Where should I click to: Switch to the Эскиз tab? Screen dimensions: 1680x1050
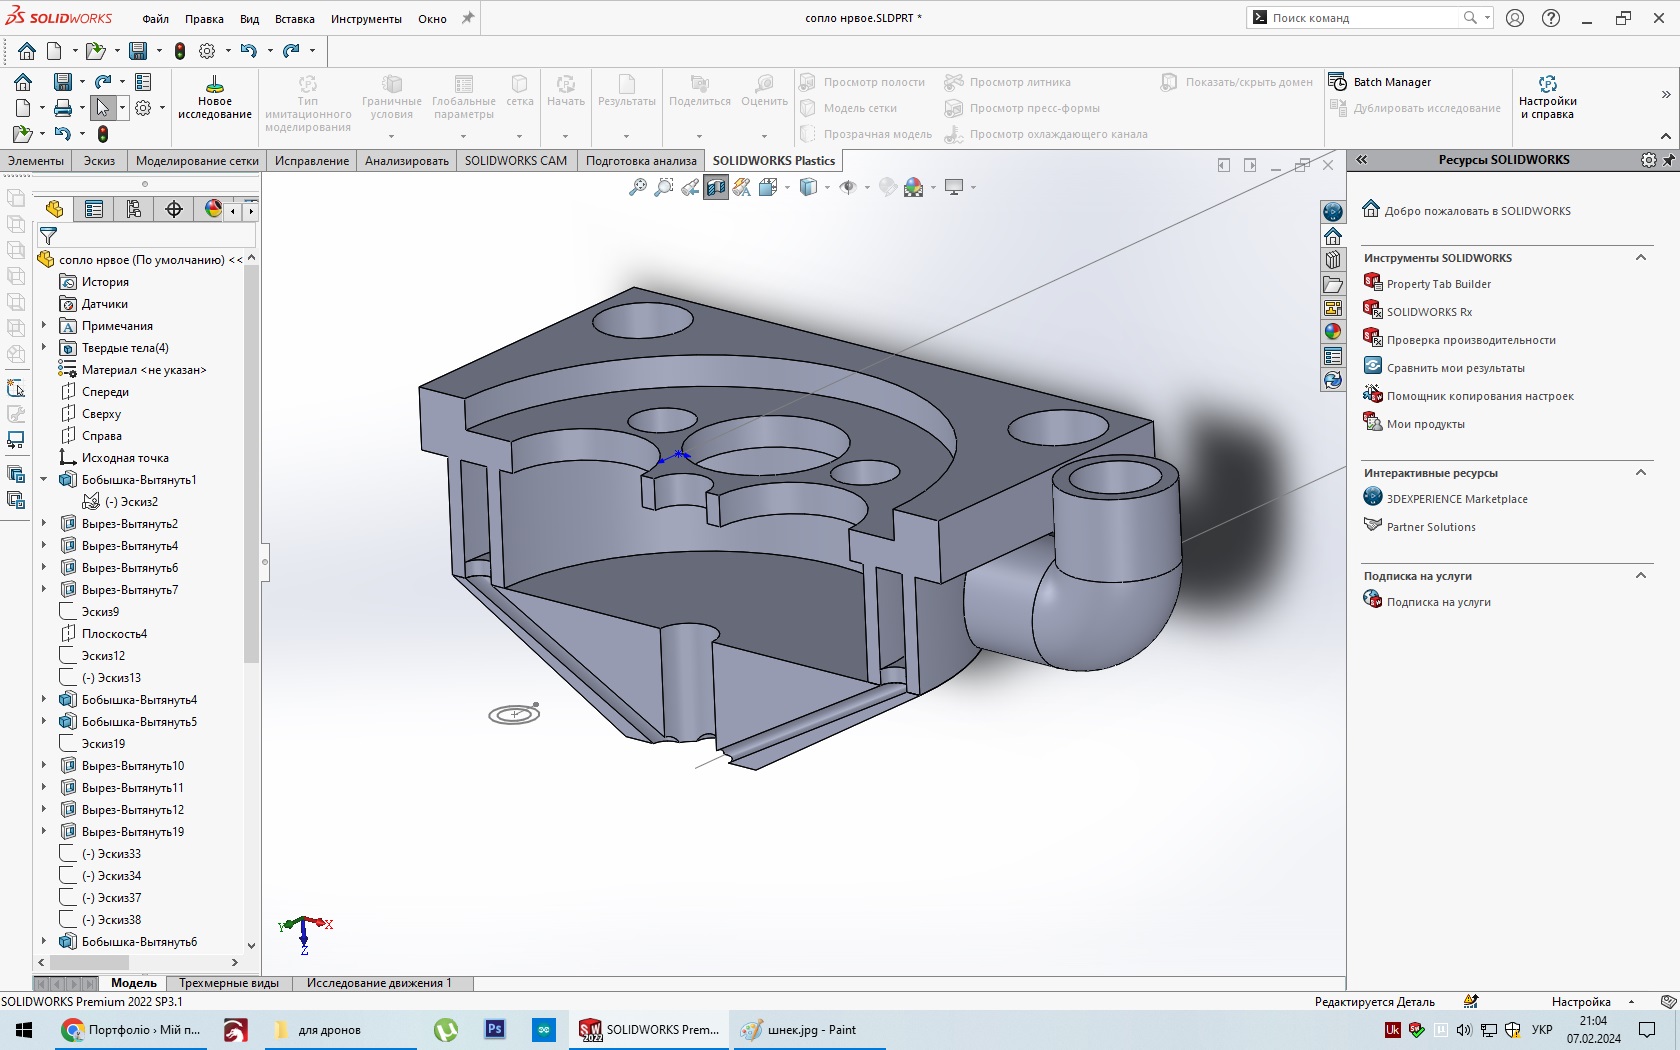99,160
